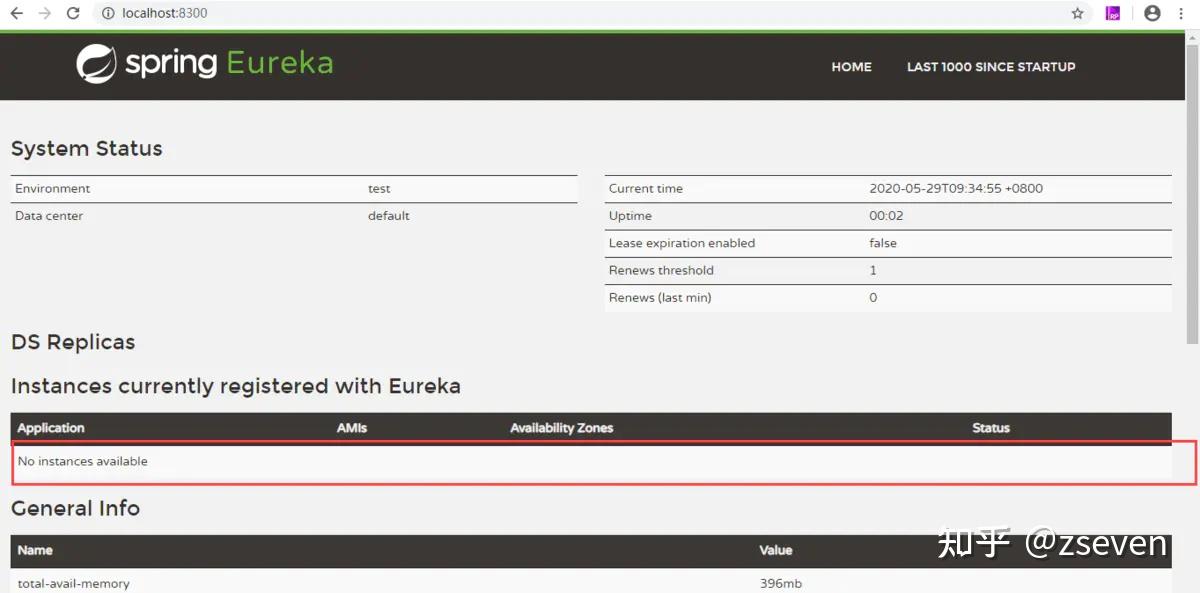Open the site information icon in the address bar
This screenshot has height=593, width=1200.
[107, 13]
